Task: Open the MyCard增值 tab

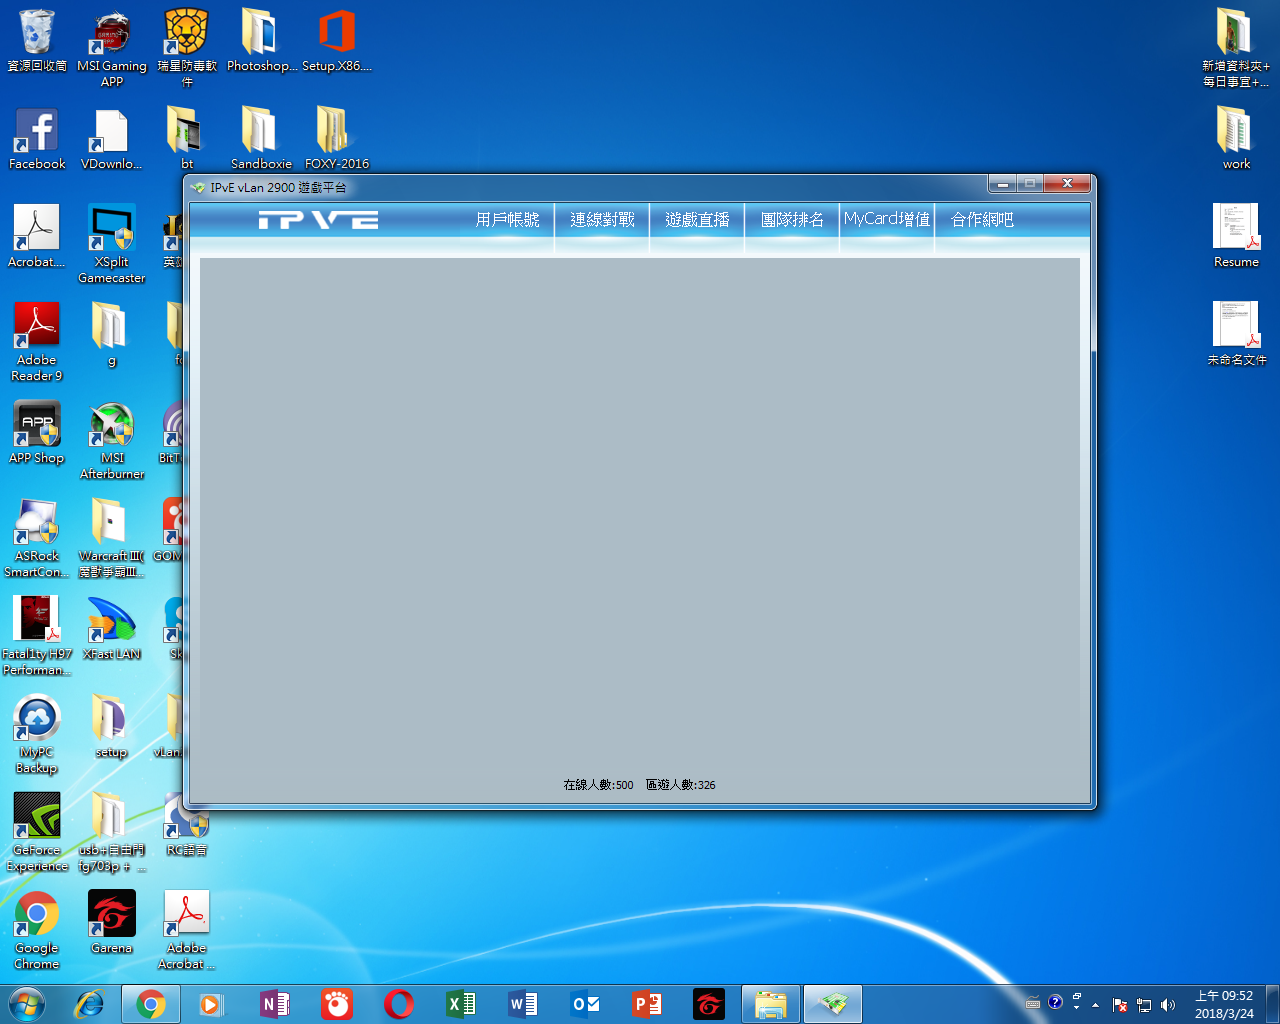Action: (x=887, y=219)
